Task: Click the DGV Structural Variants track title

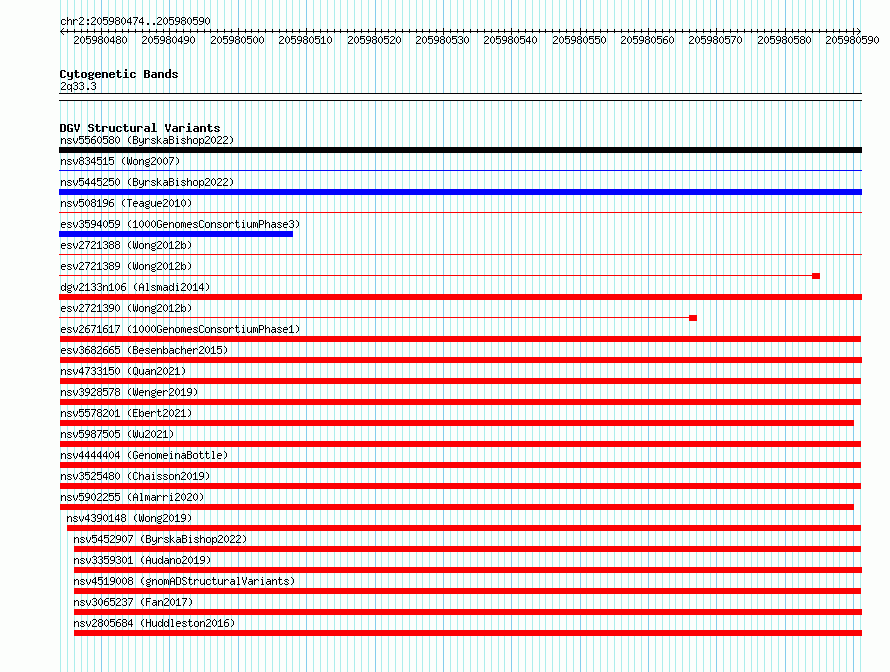Action: 140,128
